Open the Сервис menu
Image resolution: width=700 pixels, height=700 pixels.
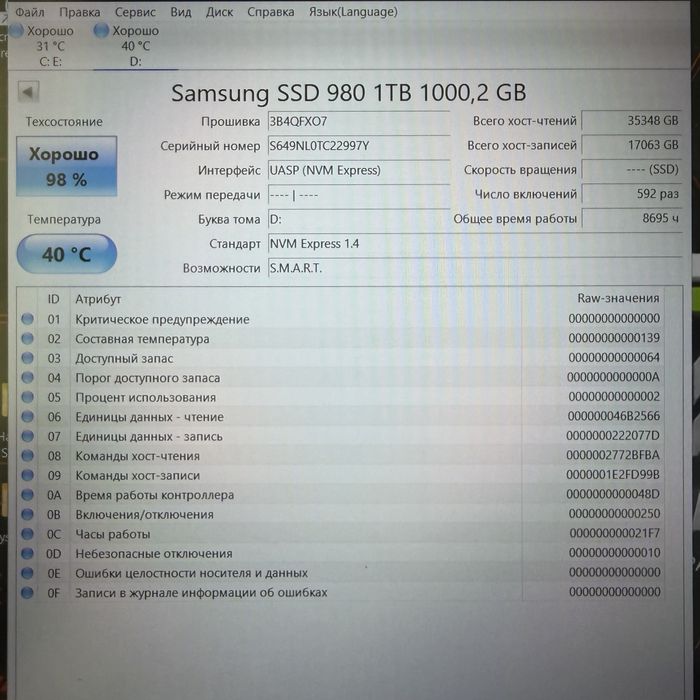(x=135, y=12)
